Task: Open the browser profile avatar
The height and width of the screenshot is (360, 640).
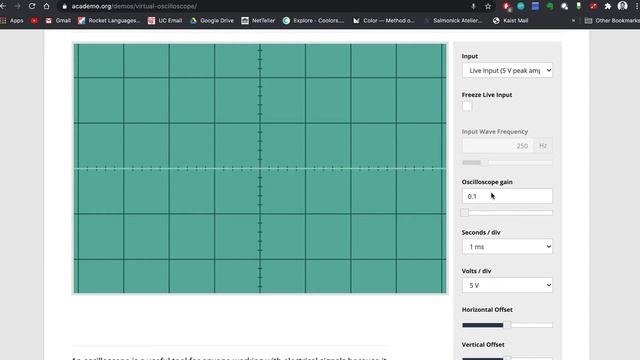Action: tap(622, 6)
